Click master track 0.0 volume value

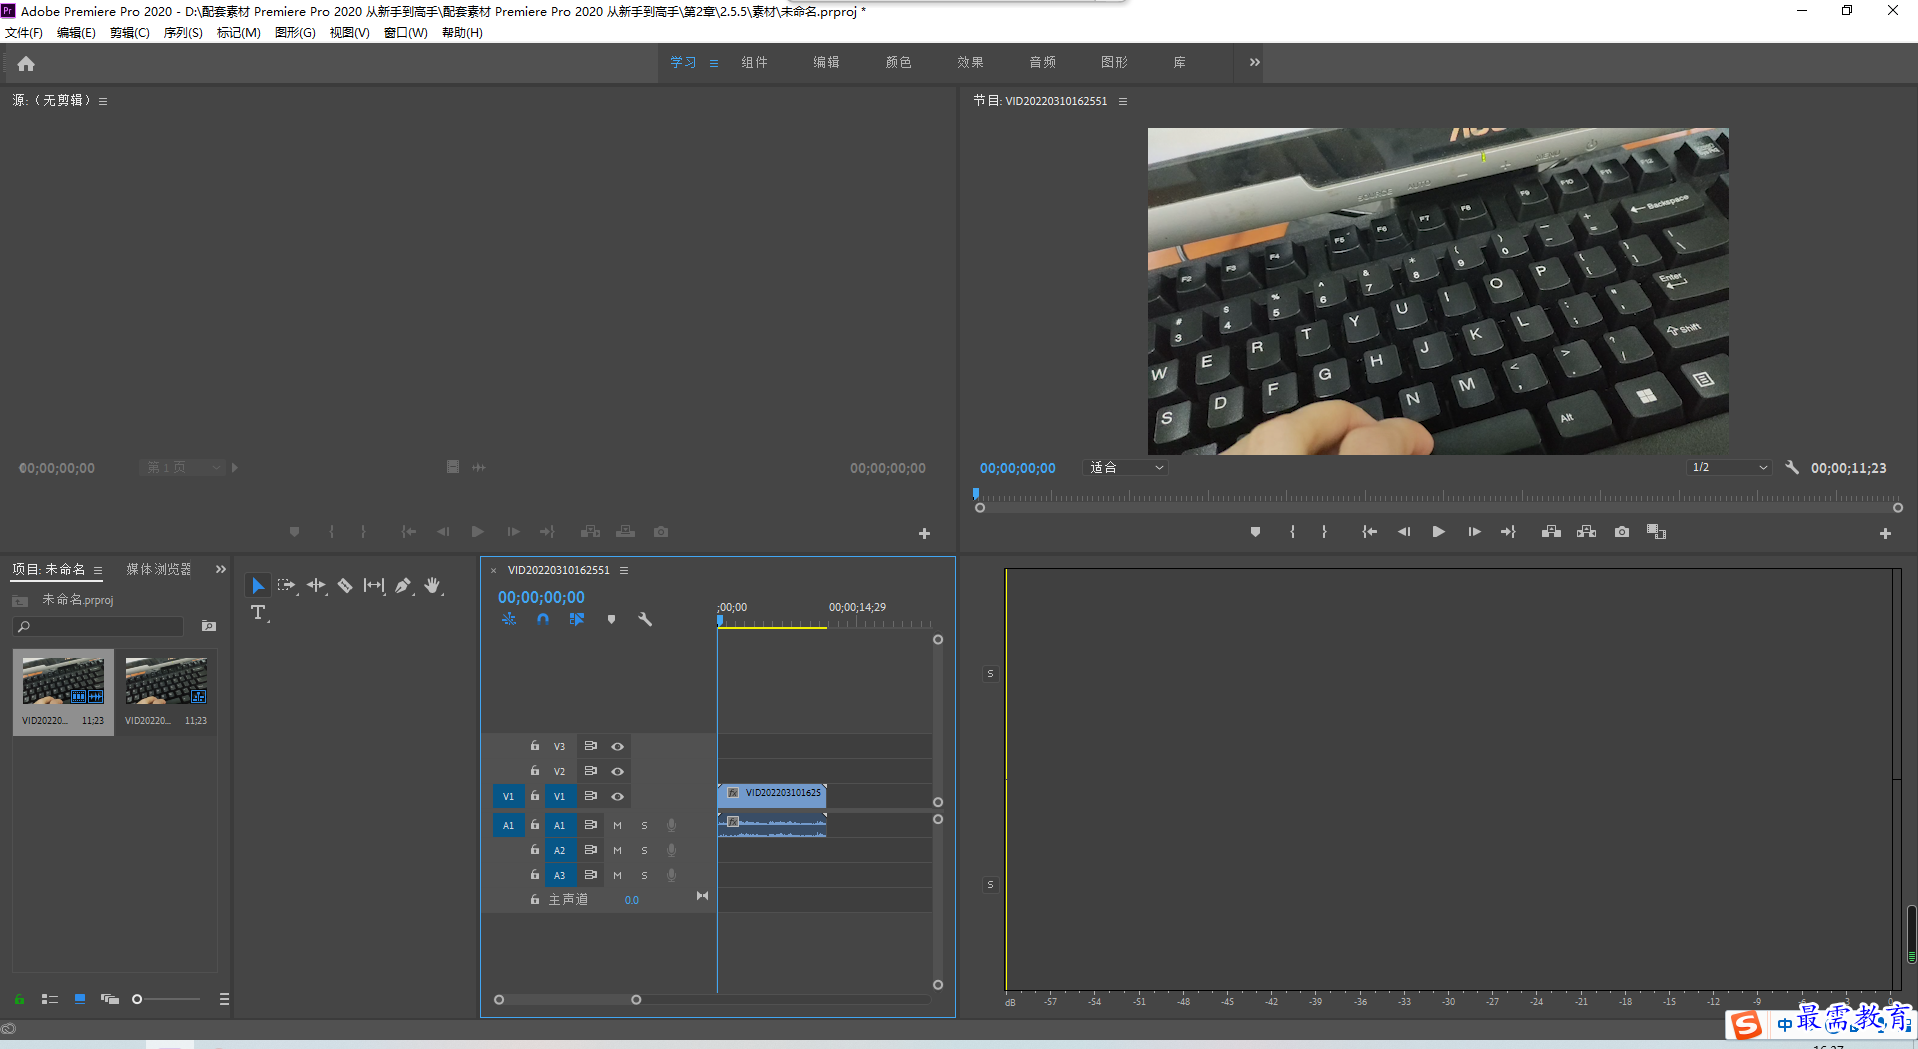point(632,900)
